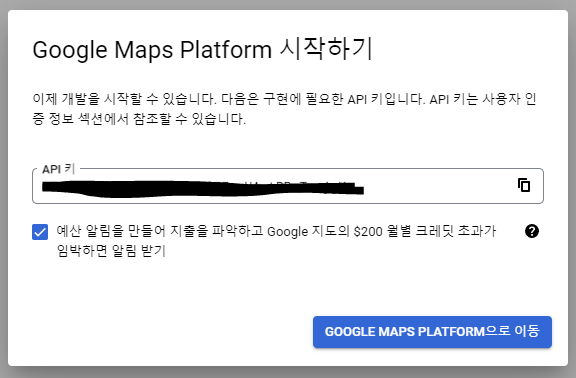Viewport: 576px width, 378px height.
Task: Click the GOOGLE MAPS PLATFORM으로 이동 button
Action: [432, 332]
